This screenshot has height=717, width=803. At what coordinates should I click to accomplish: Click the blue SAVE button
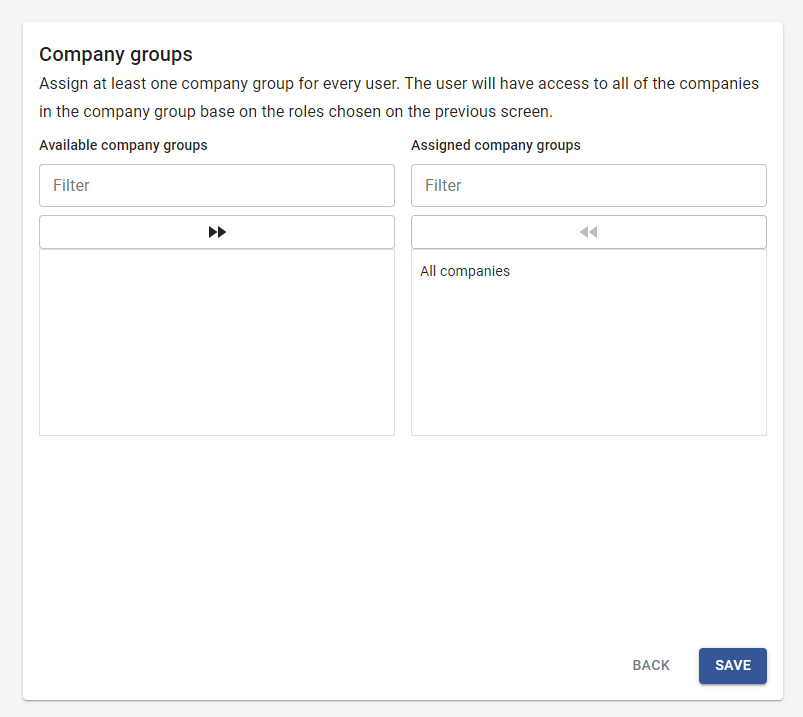coord(732,665)
